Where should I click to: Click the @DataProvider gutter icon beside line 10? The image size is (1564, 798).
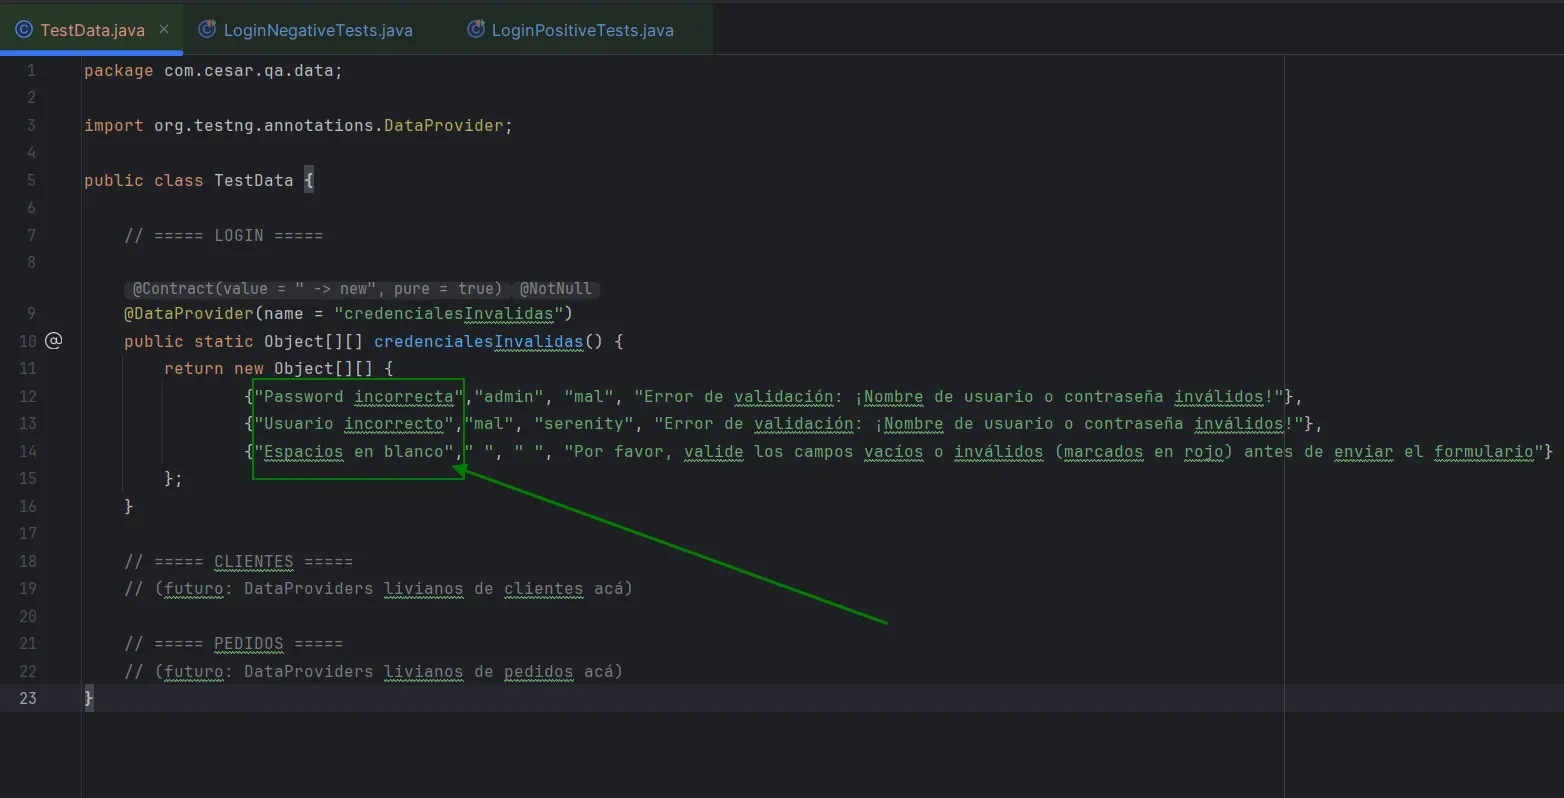tap(53, 340)
